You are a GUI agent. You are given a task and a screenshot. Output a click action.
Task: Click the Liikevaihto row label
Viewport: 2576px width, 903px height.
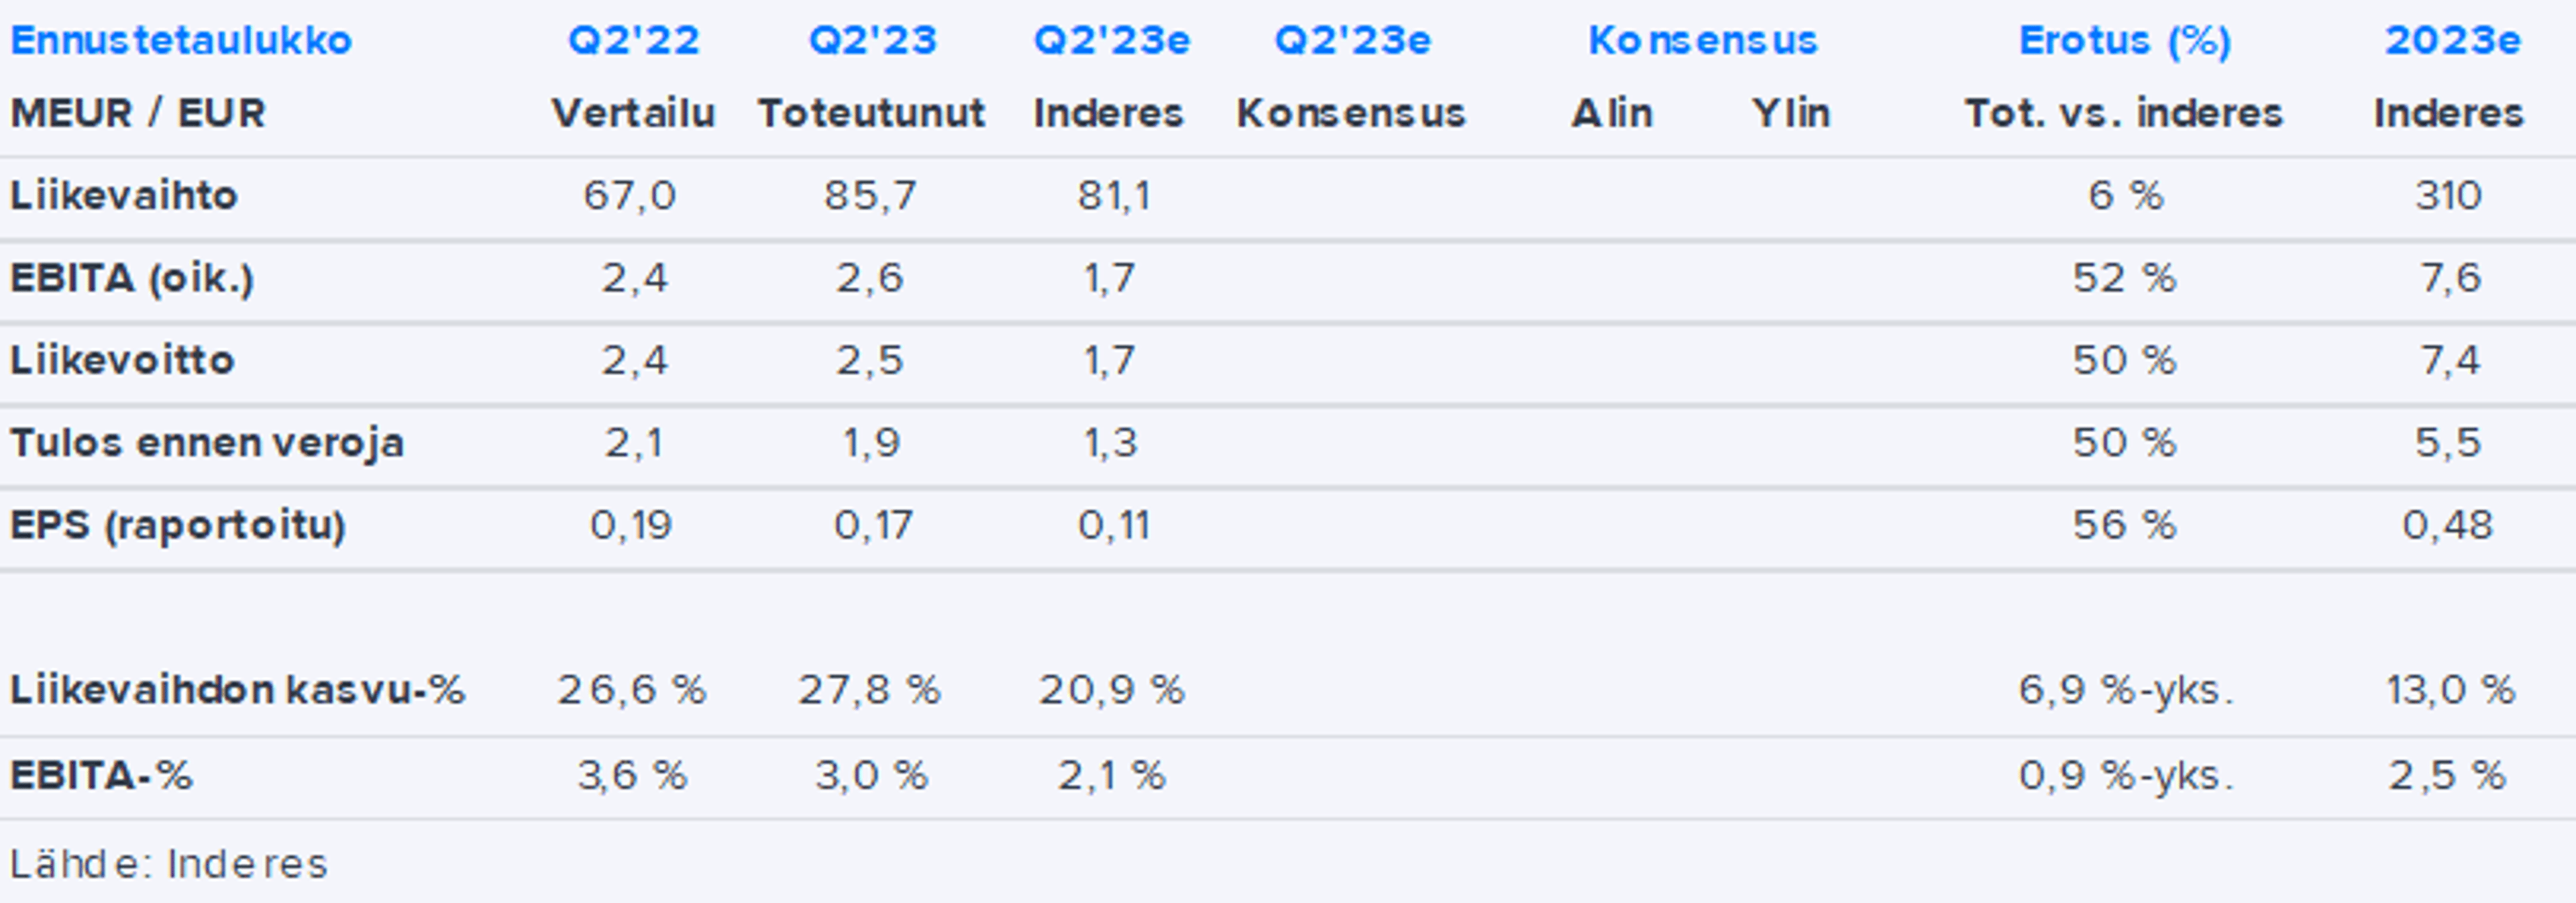[124, 195]
